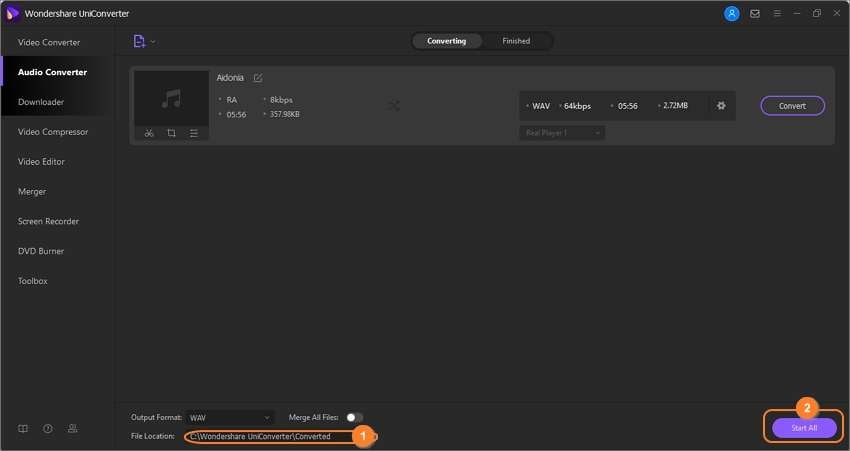Switch to the Finished tab
This screenshot has height=451, width=850.
click(x=516, y=41)
